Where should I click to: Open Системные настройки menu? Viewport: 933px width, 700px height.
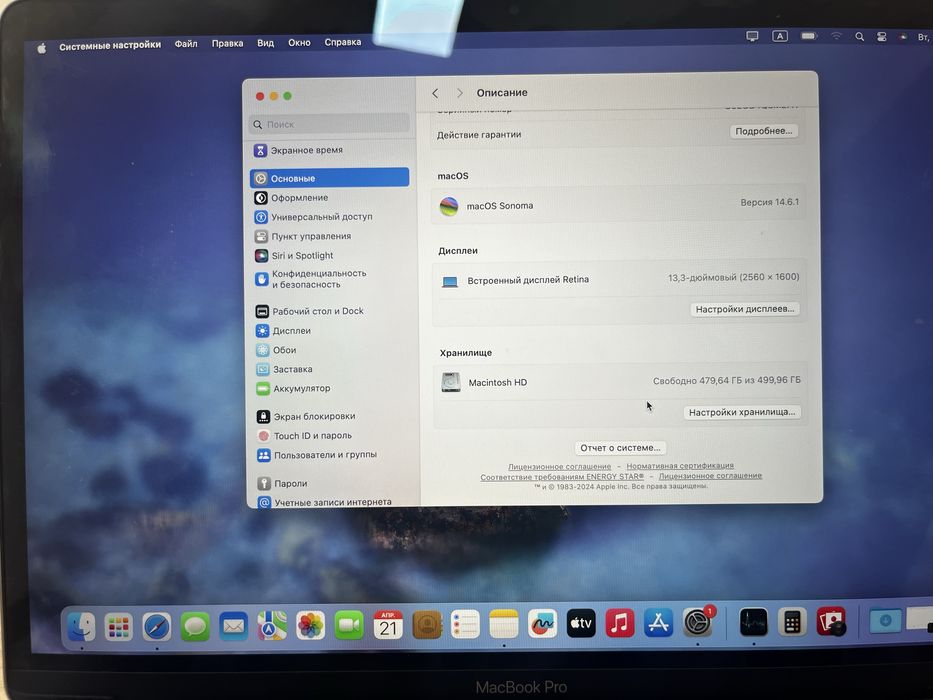pos(110,45)
